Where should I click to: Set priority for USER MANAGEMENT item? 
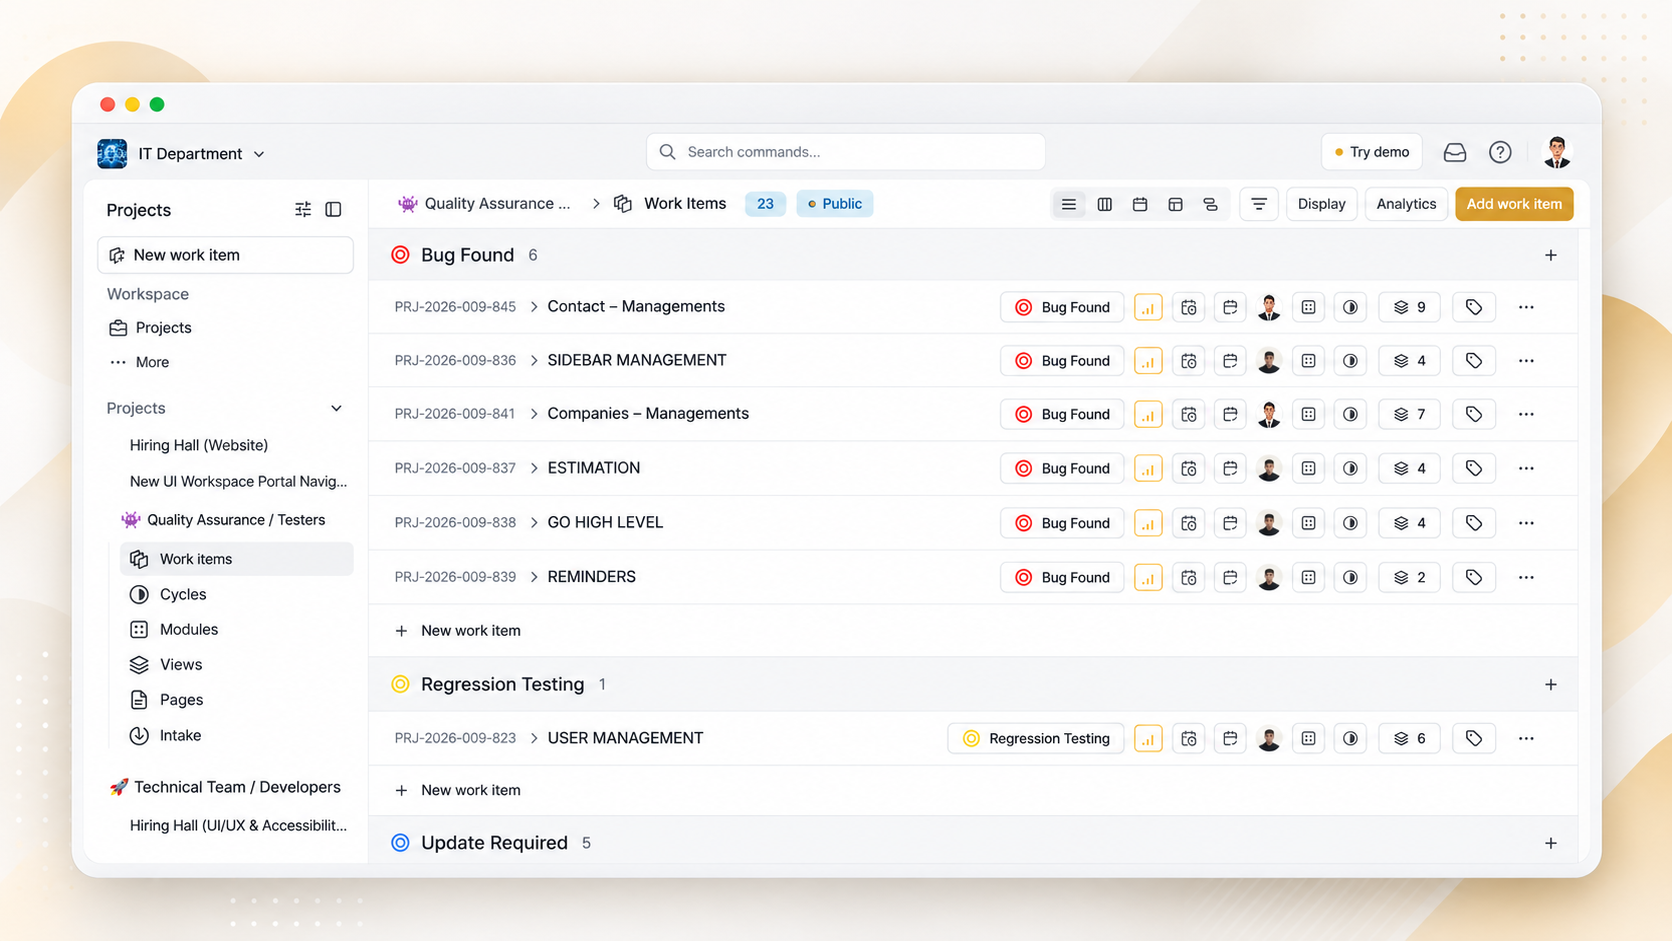click(1148, 738)
